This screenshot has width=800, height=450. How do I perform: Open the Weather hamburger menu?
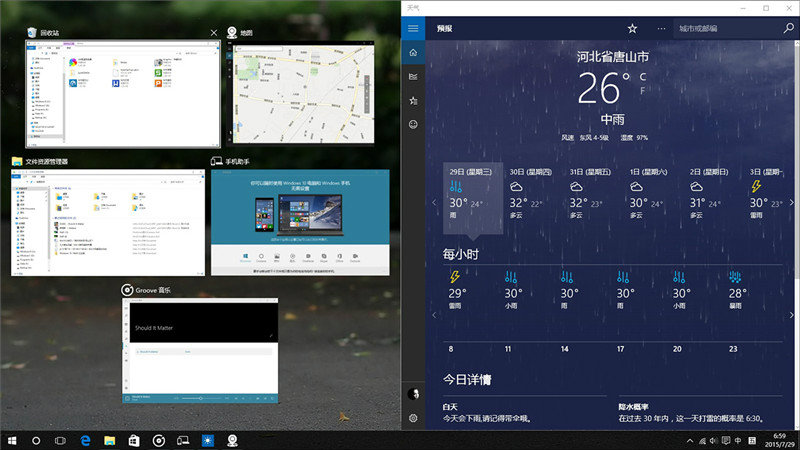click(412, 28)
